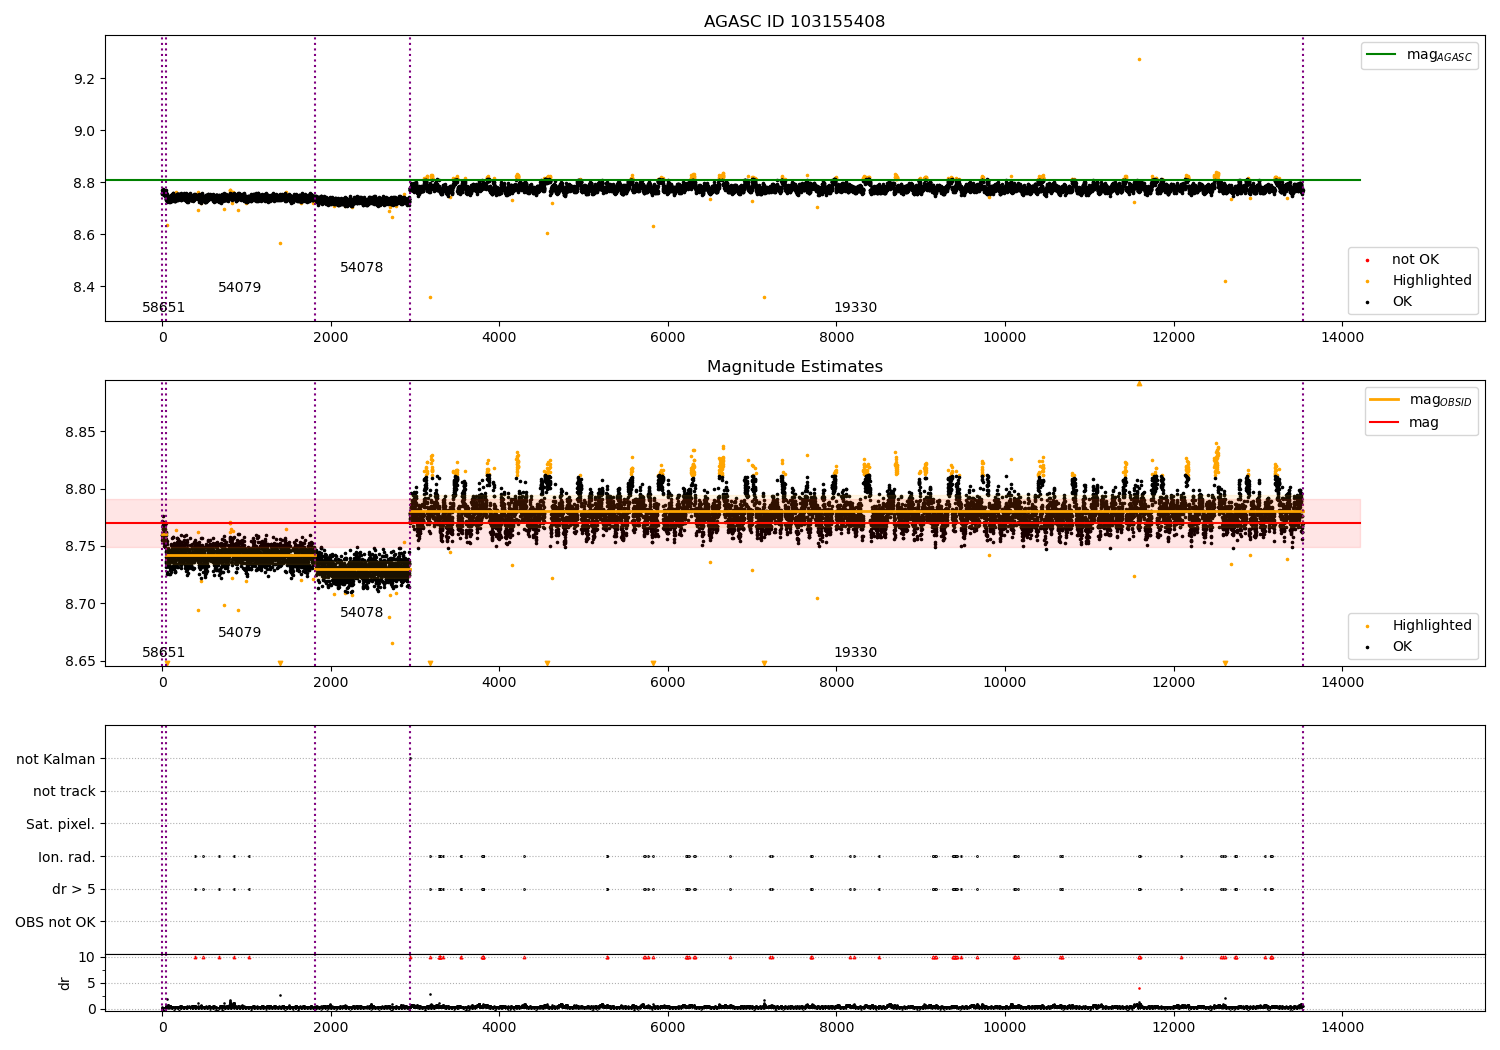
Task: Click the red mag legend entry
Action: coord(1404,423)
